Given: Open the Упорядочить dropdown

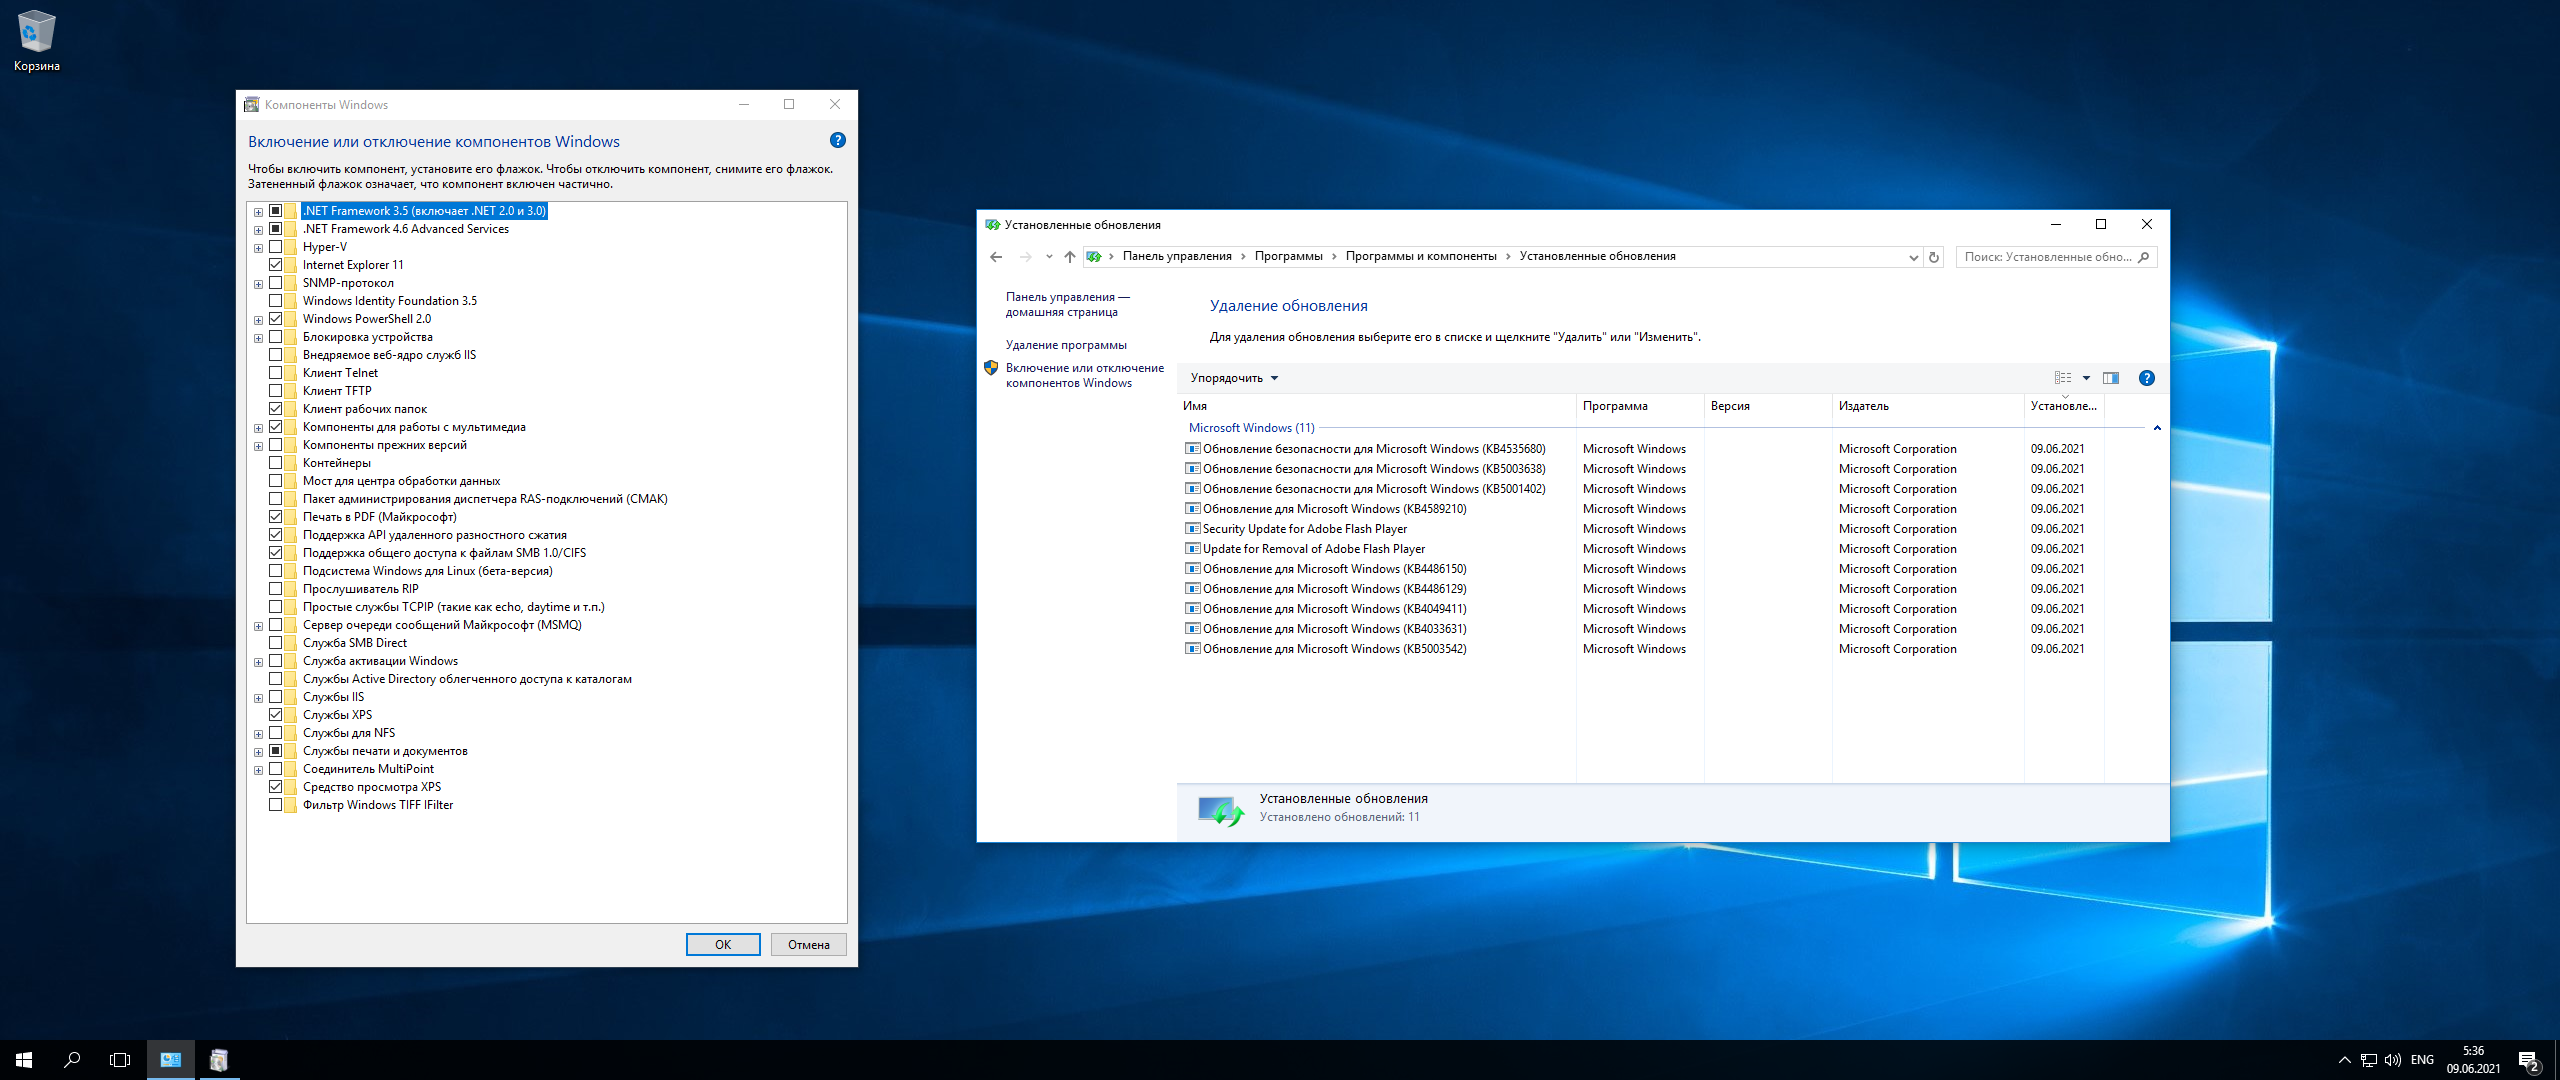Looking at the screenshot, I should 1234,378.
